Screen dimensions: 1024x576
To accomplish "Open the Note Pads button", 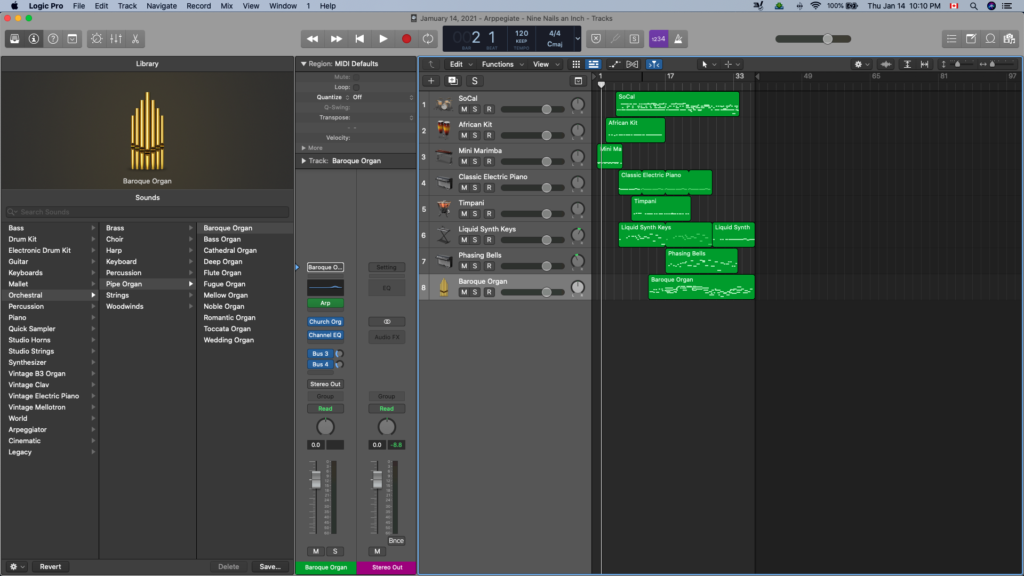I will (x=971, y=39).
